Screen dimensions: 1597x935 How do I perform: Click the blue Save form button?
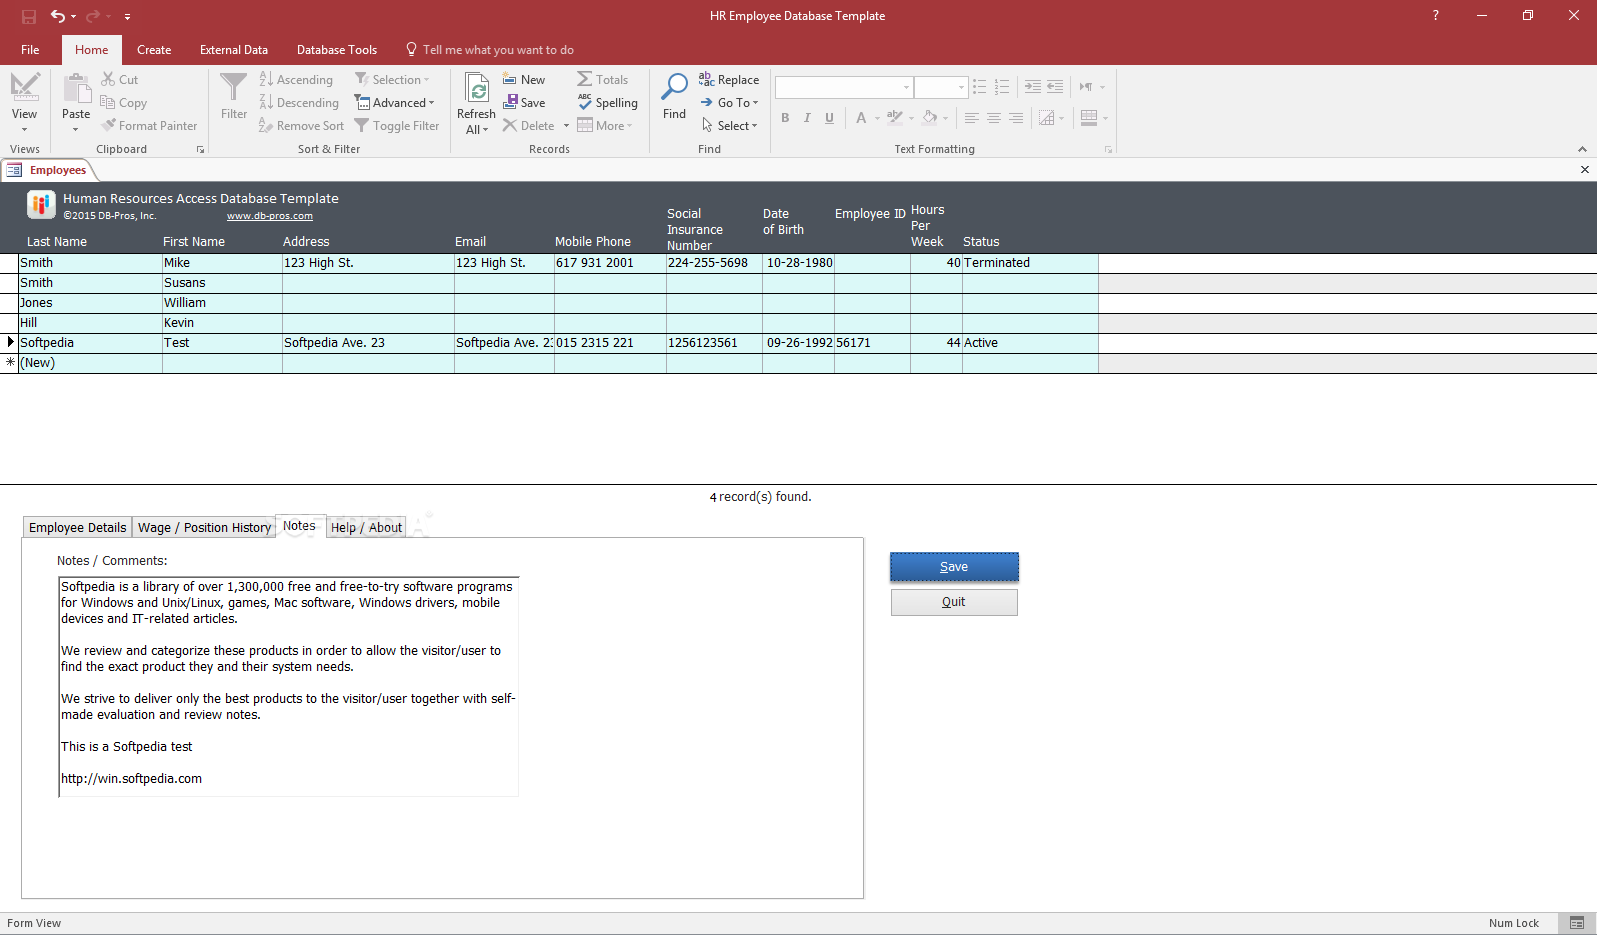(954, 567)
